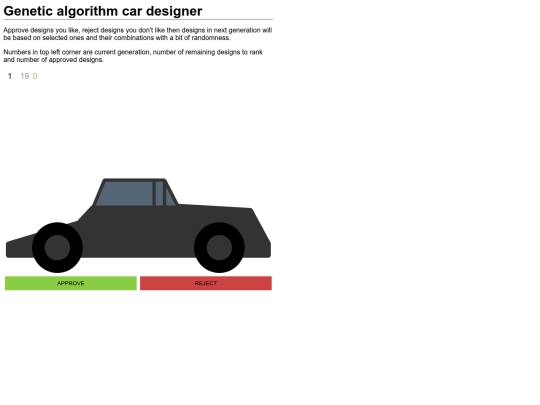Click the paragraph starting 'Approve designs you like'

138,34
